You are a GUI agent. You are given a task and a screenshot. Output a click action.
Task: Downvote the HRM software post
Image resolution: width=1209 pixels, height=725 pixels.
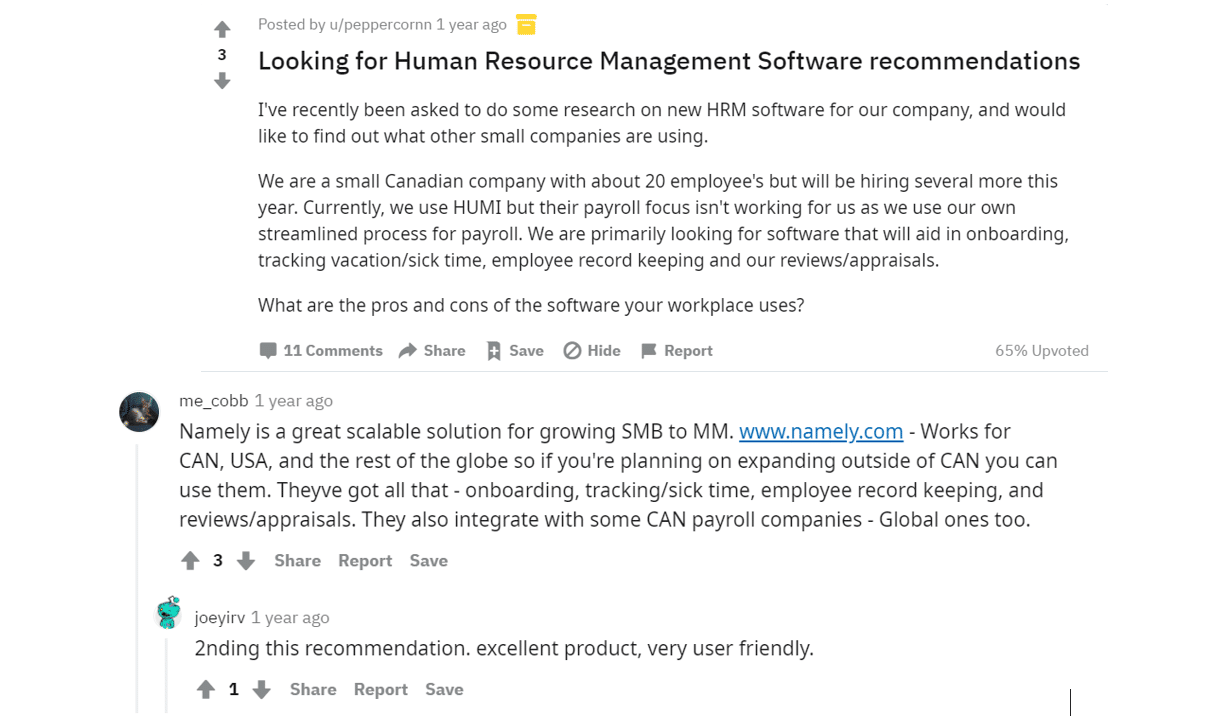point(222,81)
